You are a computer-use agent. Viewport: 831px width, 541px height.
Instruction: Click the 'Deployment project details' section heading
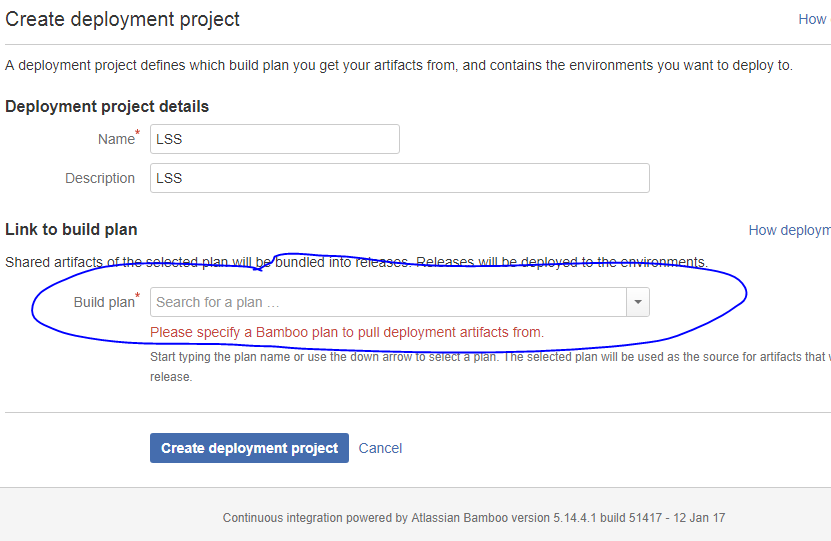pyautogui.click(x=107, y=107)
